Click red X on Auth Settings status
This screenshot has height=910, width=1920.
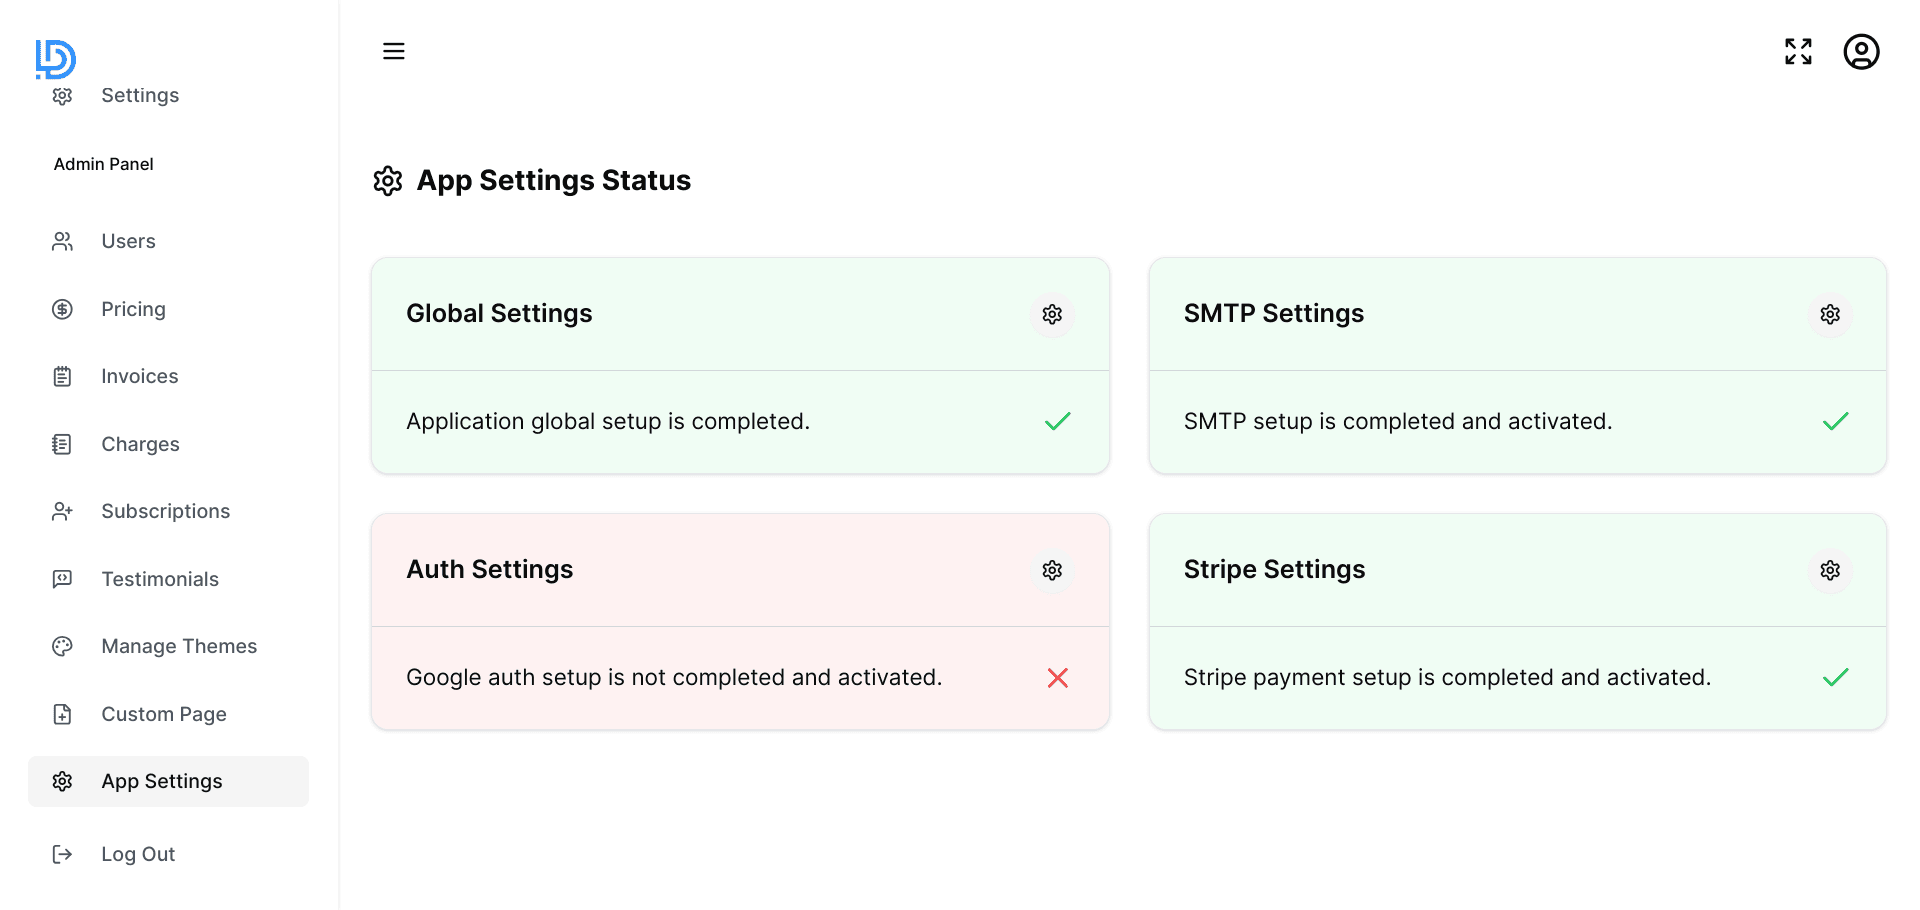1057,678
